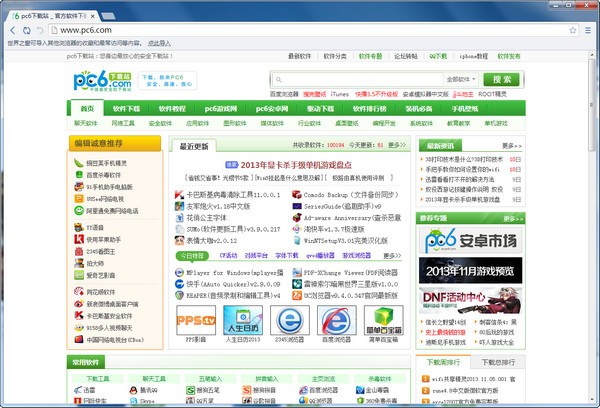Click the reload page icon in toolbar
600x408 pixels.
click(26, 30)
